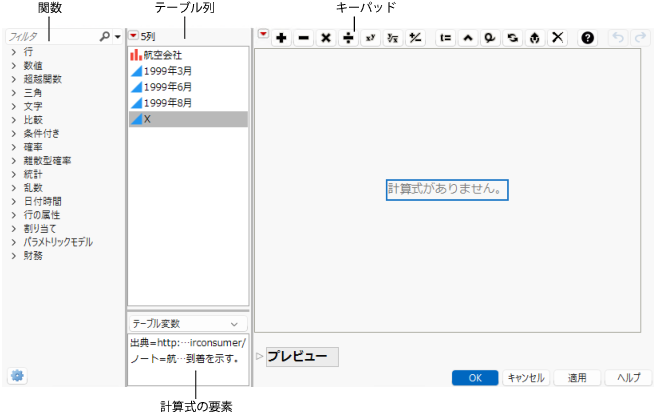Screen dimensions: 656x415
Task: Open the red triangle menu left of keypad
Action: pyautogui.click(x=263, y=34)
